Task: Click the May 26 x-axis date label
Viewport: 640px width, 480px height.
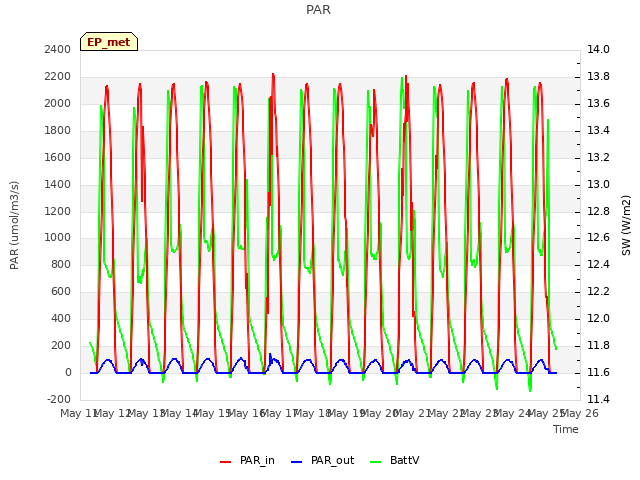Action: (580, 413)
